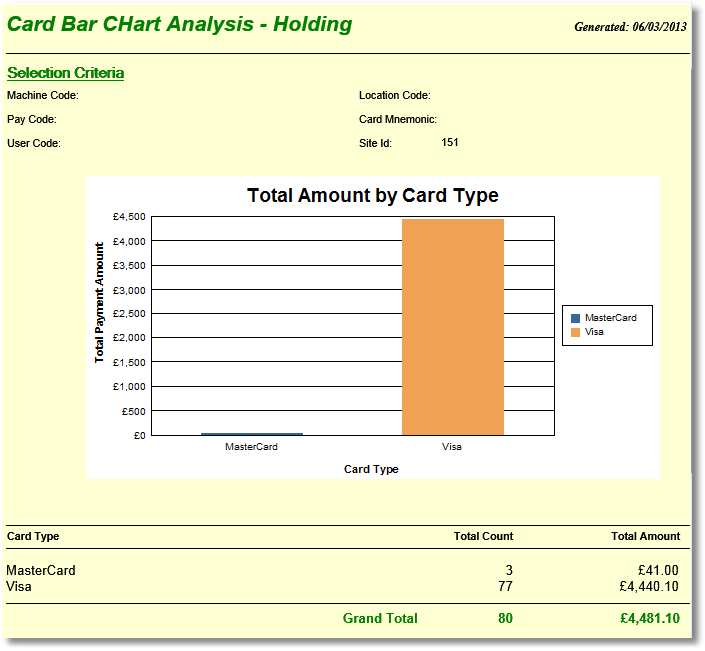Click the Generated date 06/03/2013
This screenshot has height=651, width=705.
[x=630, y=27]
